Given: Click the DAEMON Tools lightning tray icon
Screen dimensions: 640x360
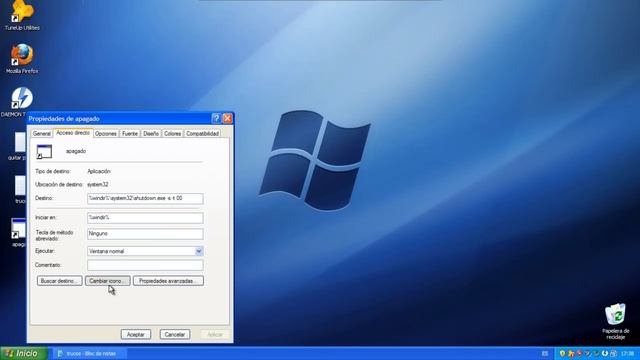Looking at the screenshot, I should point(605,353).
